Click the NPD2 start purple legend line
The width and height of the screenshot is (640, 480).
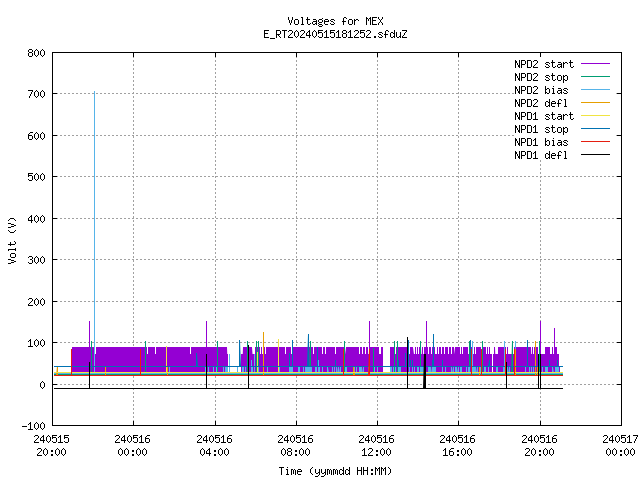click(x=596, y=64)
